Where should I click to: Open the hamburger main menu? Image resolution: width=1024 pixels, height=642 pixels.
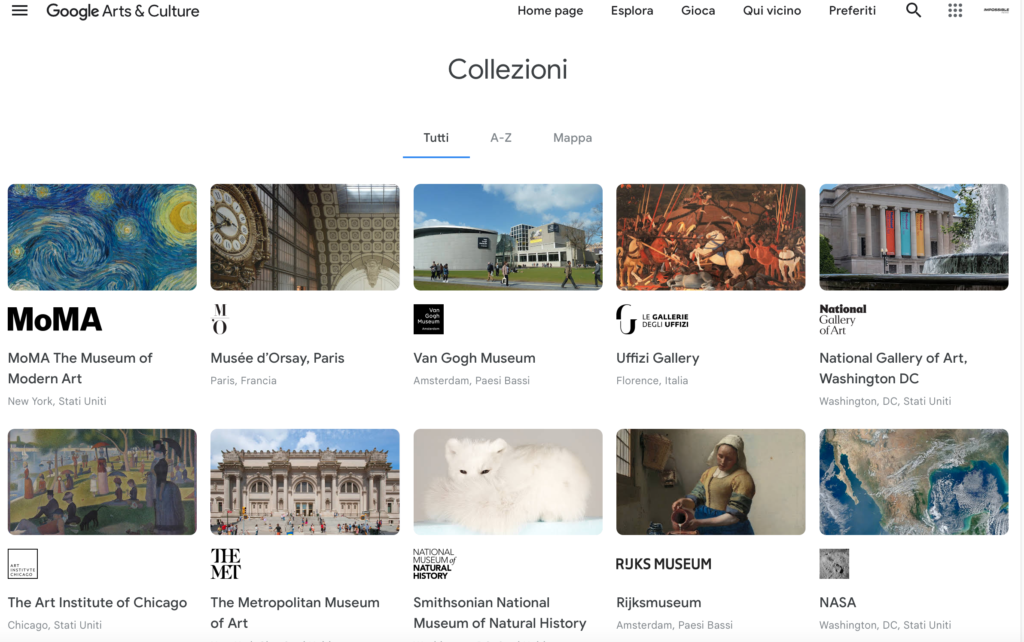point(20,10)
